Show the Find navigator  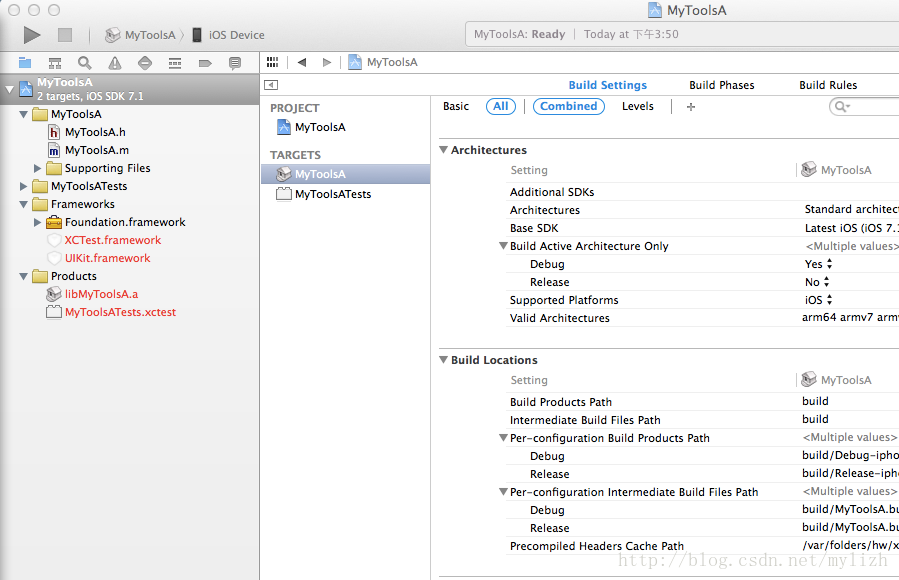[84, 62]
